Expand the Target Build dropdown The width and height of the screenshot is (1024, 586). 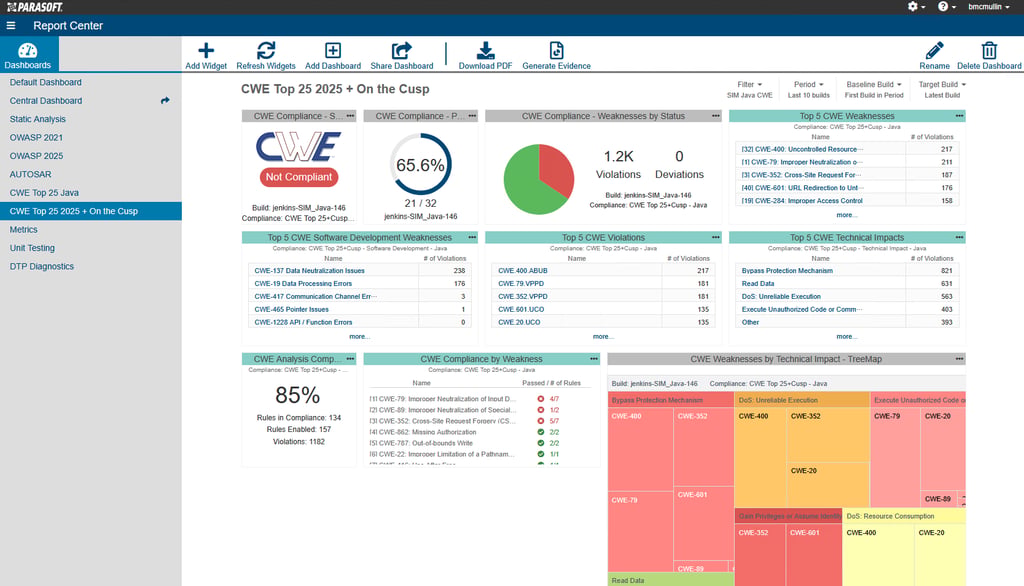point(942,84)
